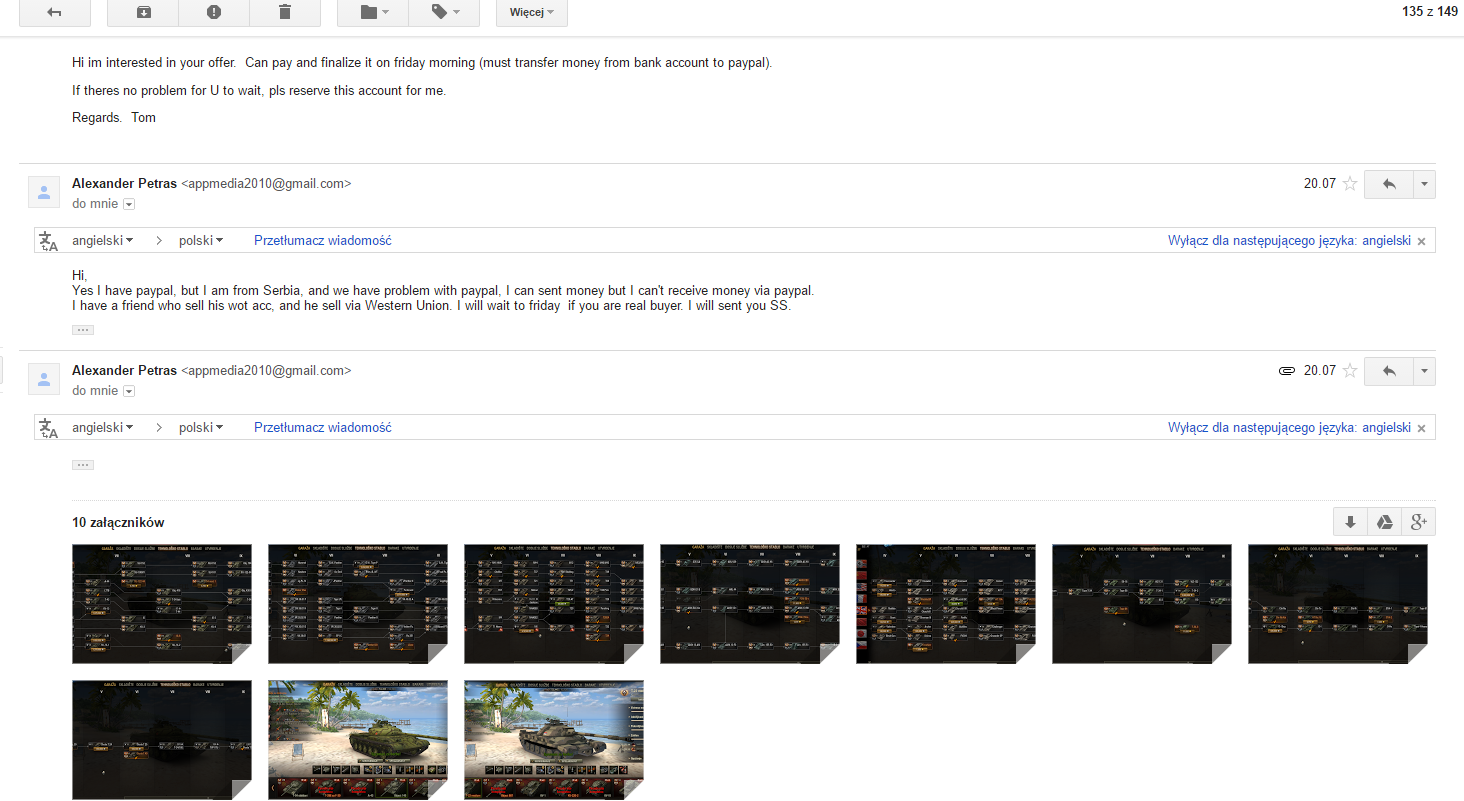Click date 20.07 of attachments message
Image resolution: width=1464 pixels, height=801 pixels.
coord(1319,371)
